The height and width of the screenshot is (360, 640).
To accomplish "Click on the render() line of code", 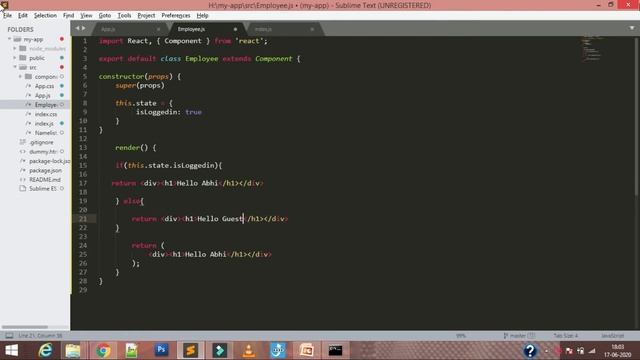I will pos(136,148).
